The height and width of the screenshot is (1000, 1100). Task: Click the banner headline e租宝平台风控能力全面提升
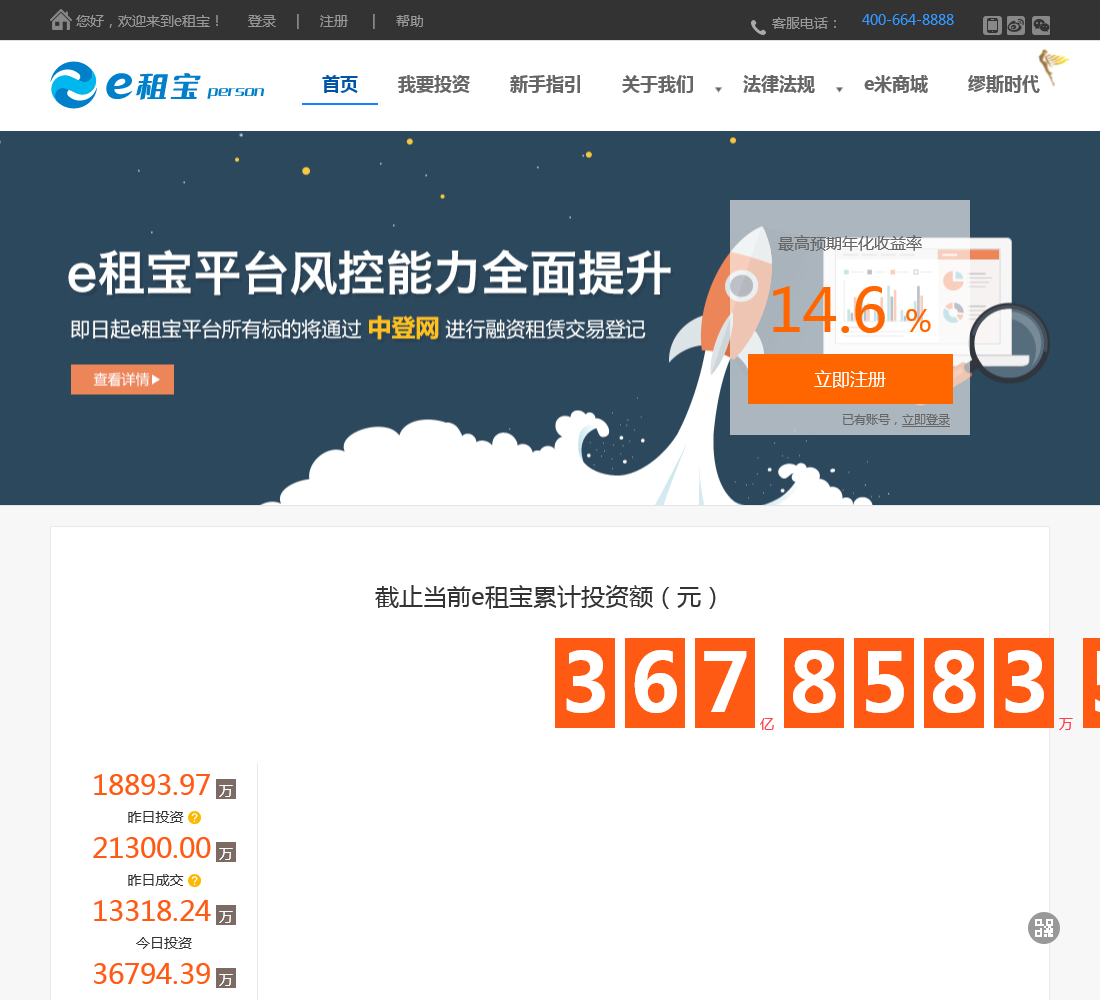click(369, 273)
